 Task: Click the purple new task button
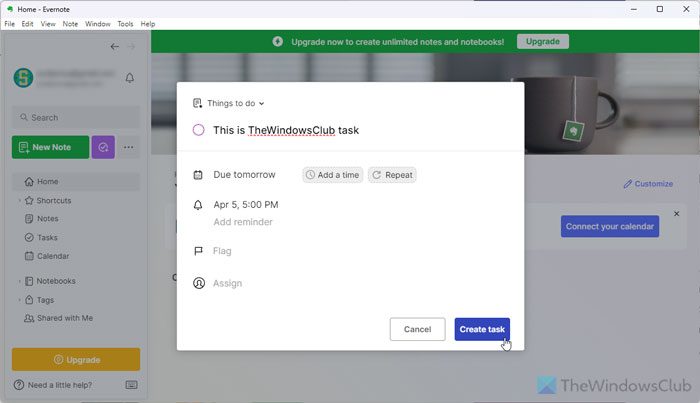103,147
